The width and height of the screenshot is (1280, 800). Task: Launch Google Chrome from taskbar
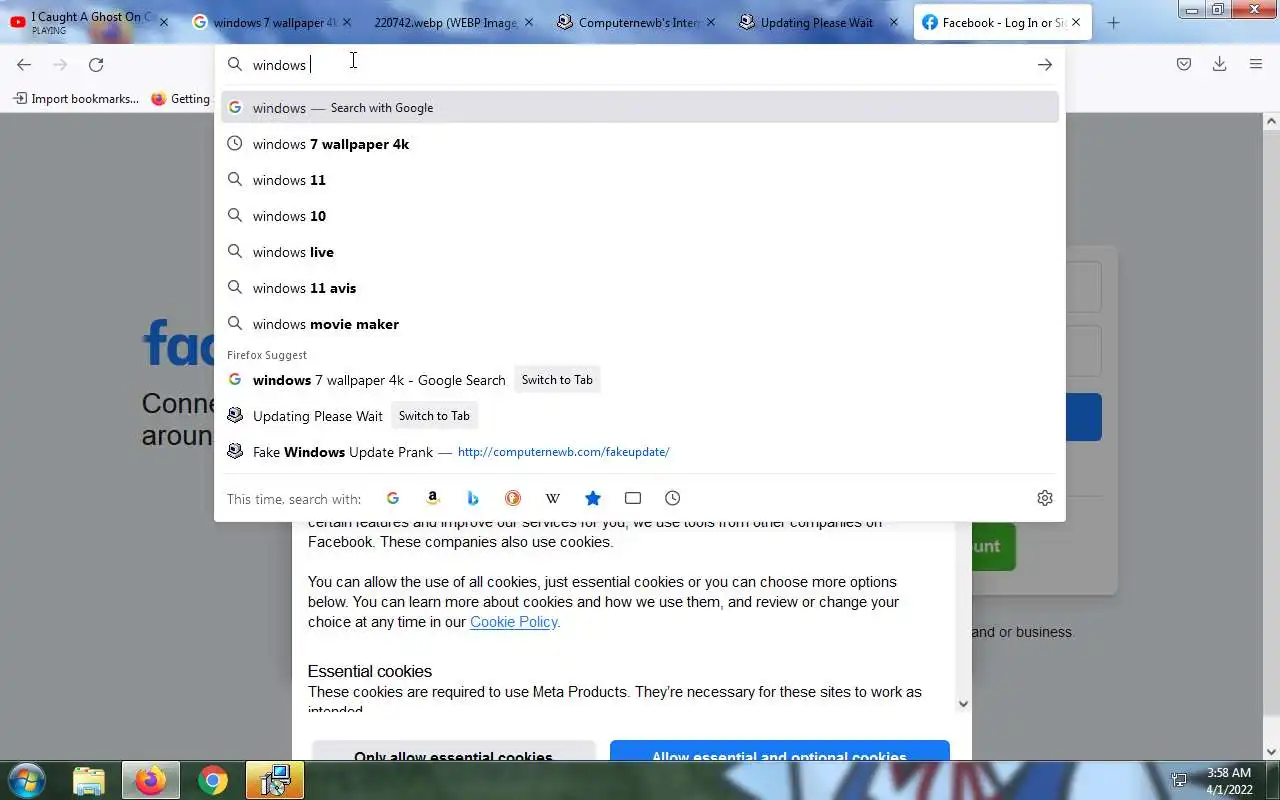212,780
